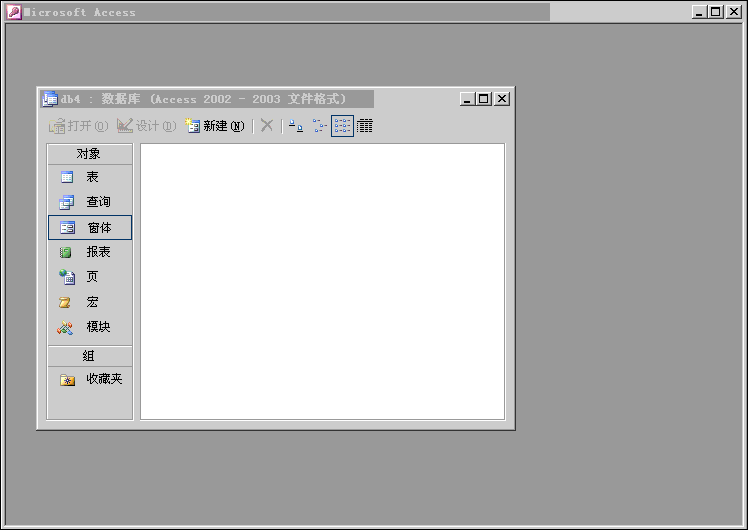
Task: Select the list view icon
Action: (342, 126)
